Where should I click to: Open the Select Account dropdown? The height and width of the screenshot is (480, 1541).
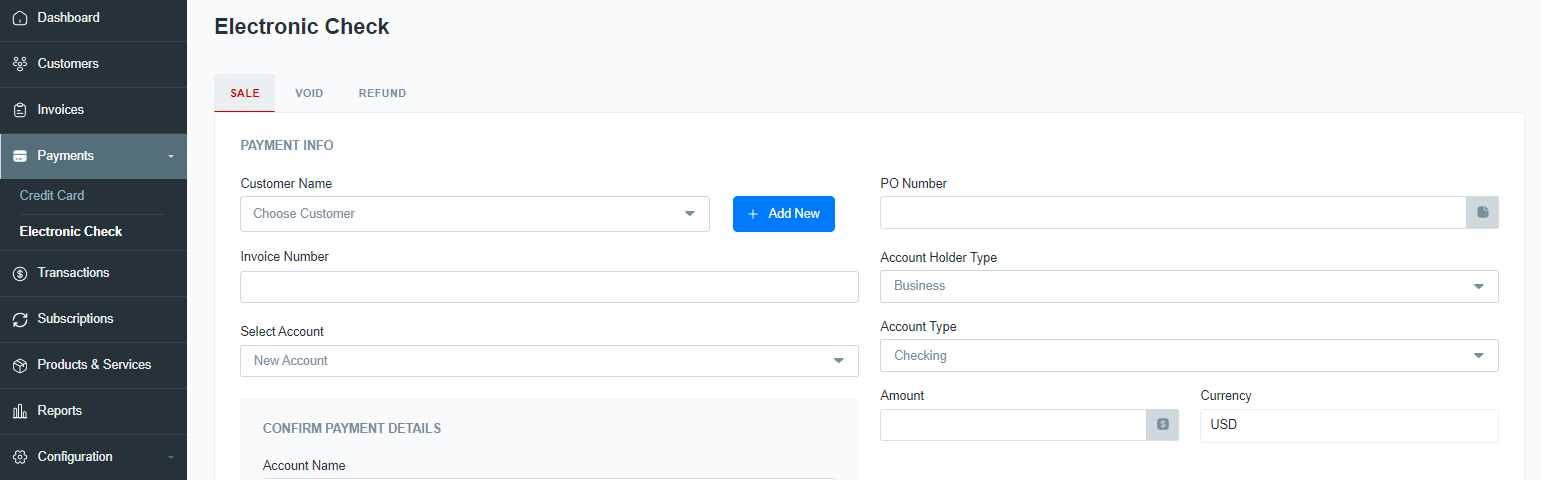(549, 361)
